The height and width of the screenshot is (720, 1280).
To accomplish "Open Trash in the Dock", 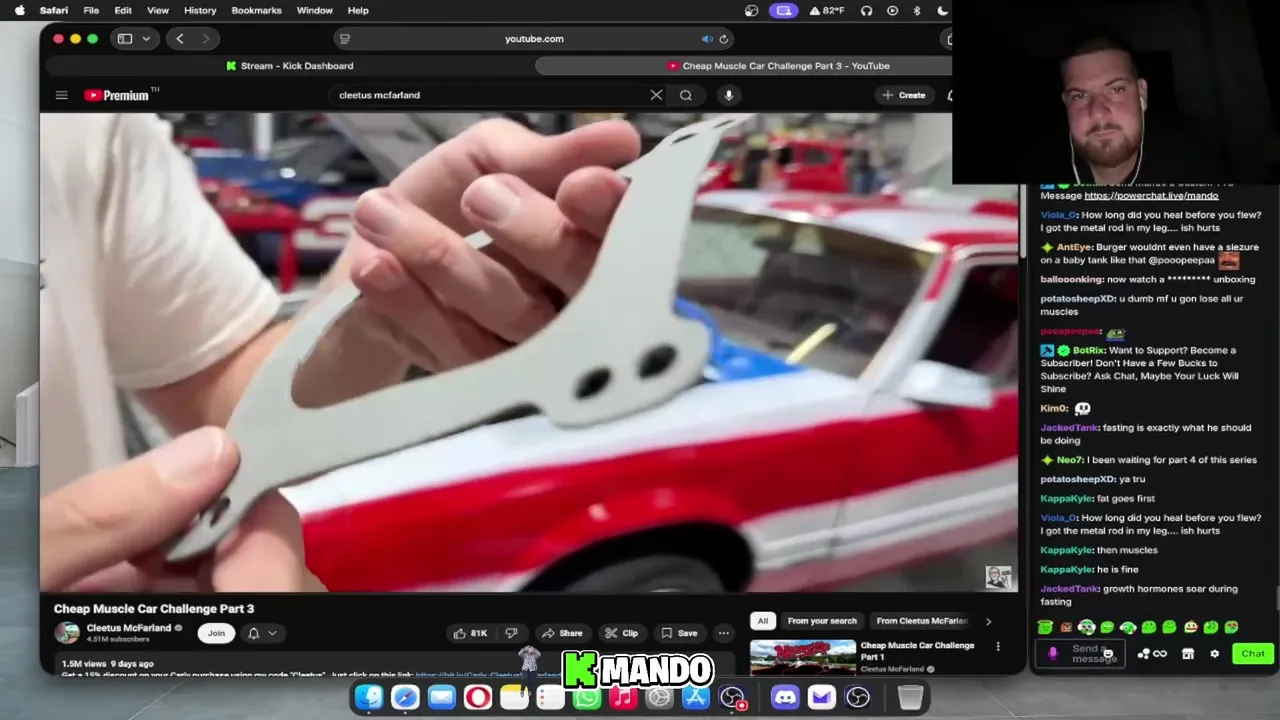I will click(910, 697).
